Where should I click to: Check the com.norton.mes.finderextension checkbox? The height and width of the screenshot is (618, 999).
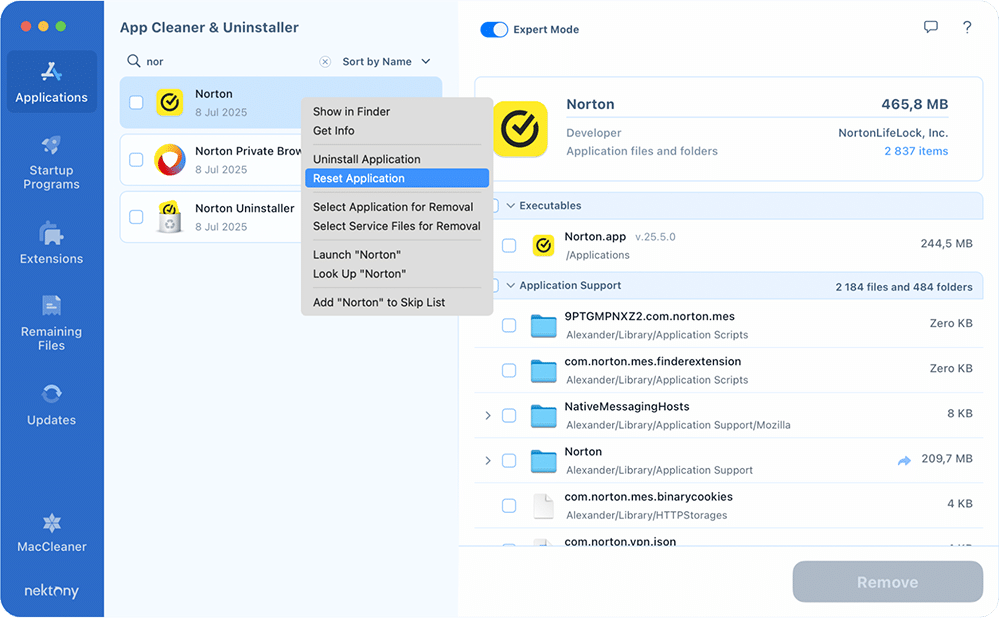(x=509, y=370)
